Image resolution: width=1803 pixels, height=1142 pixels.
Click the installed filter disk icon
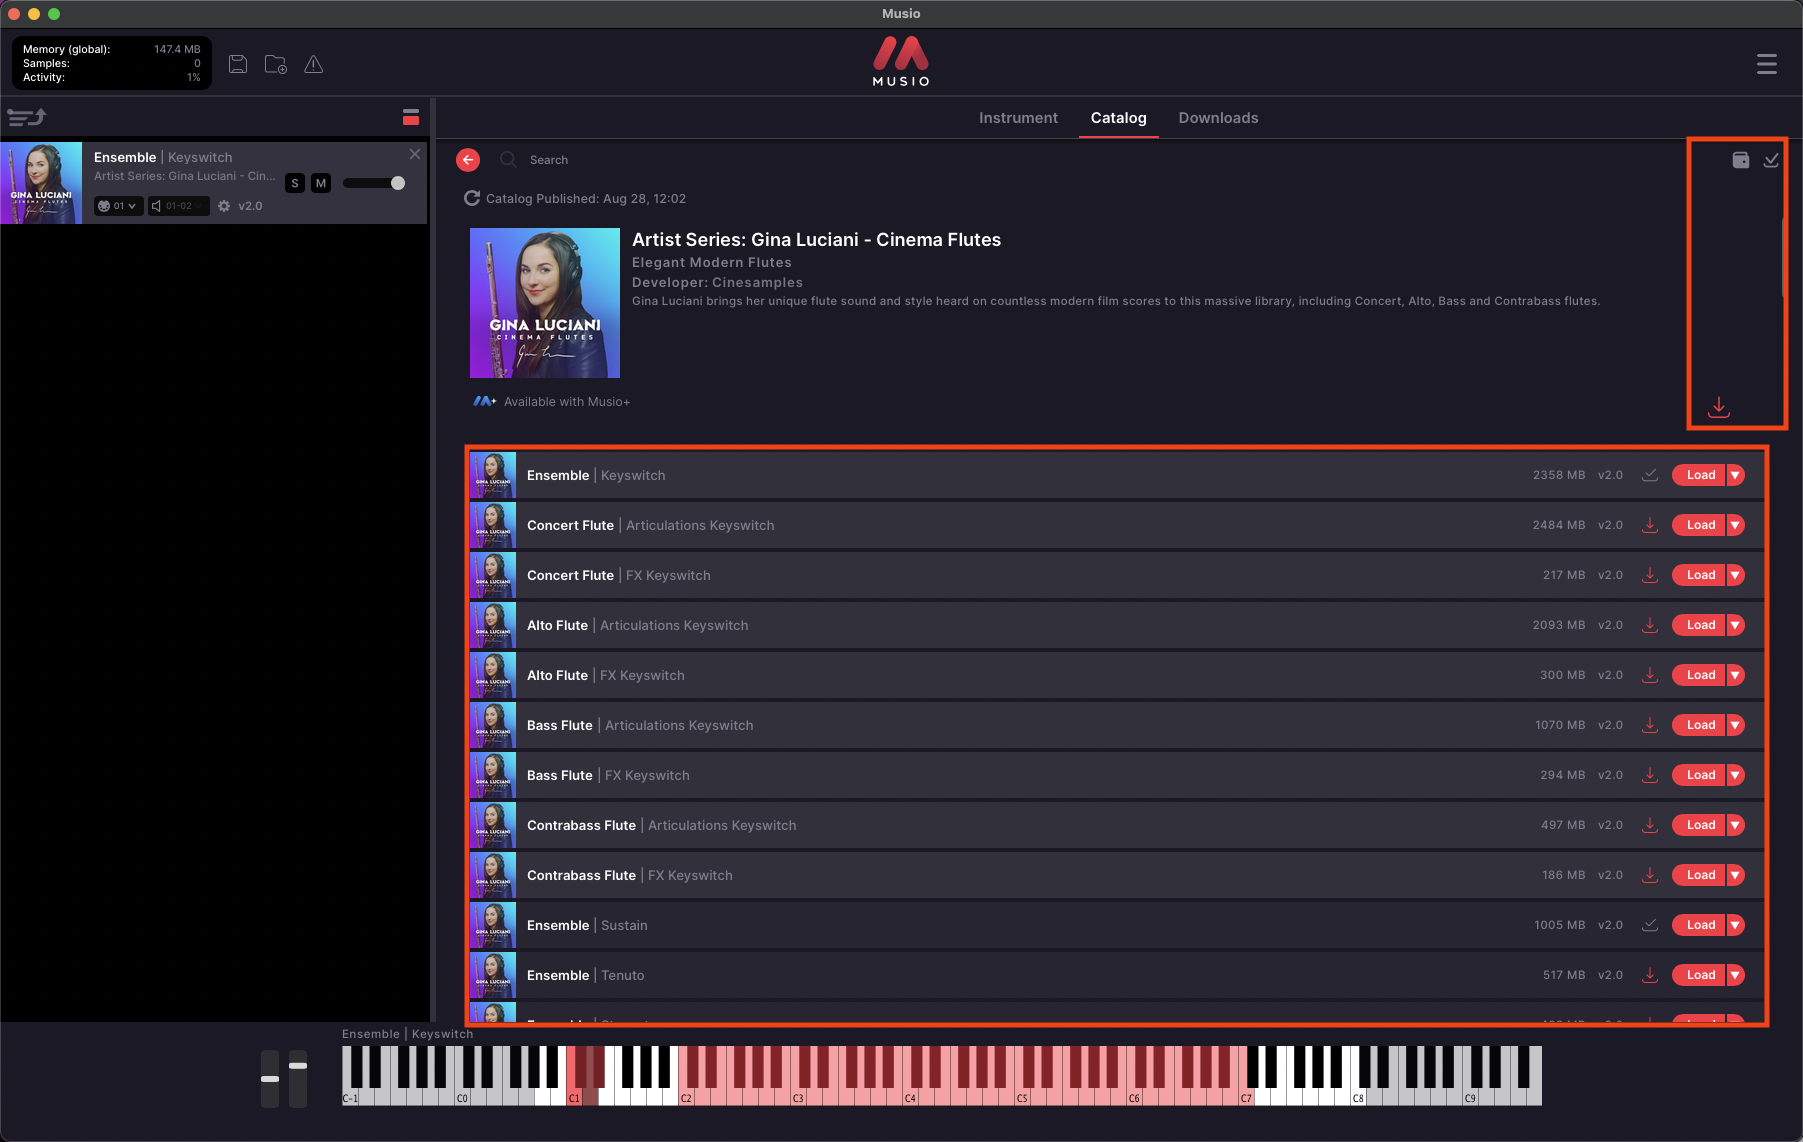pos(1741,160)
